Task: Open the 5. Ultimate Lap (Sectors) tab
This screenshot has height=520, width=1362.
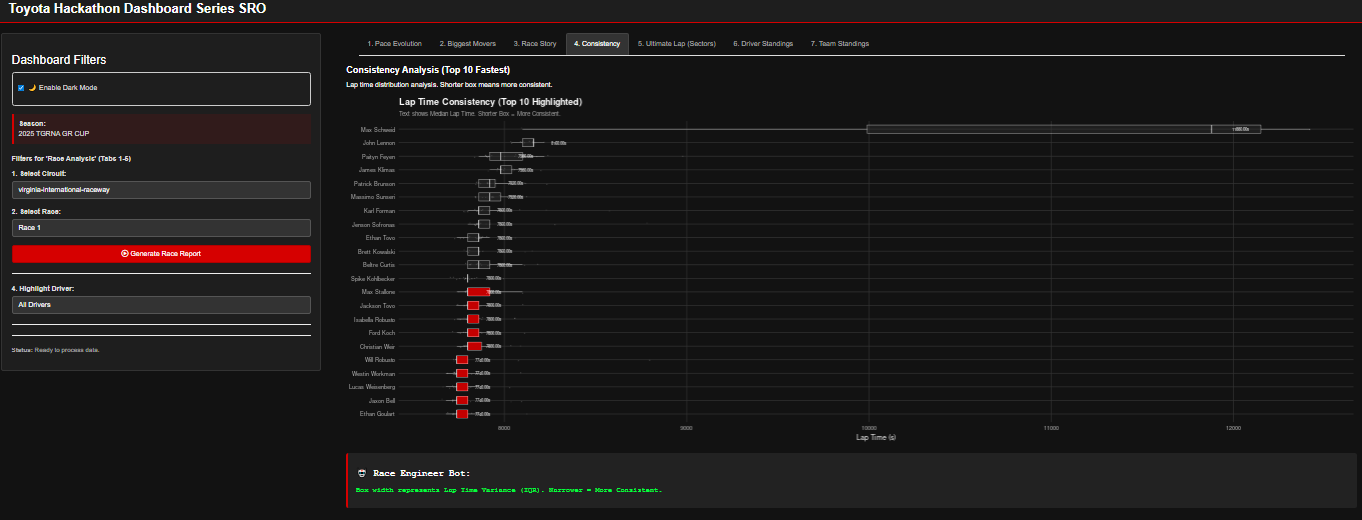Action: (677, 44)
